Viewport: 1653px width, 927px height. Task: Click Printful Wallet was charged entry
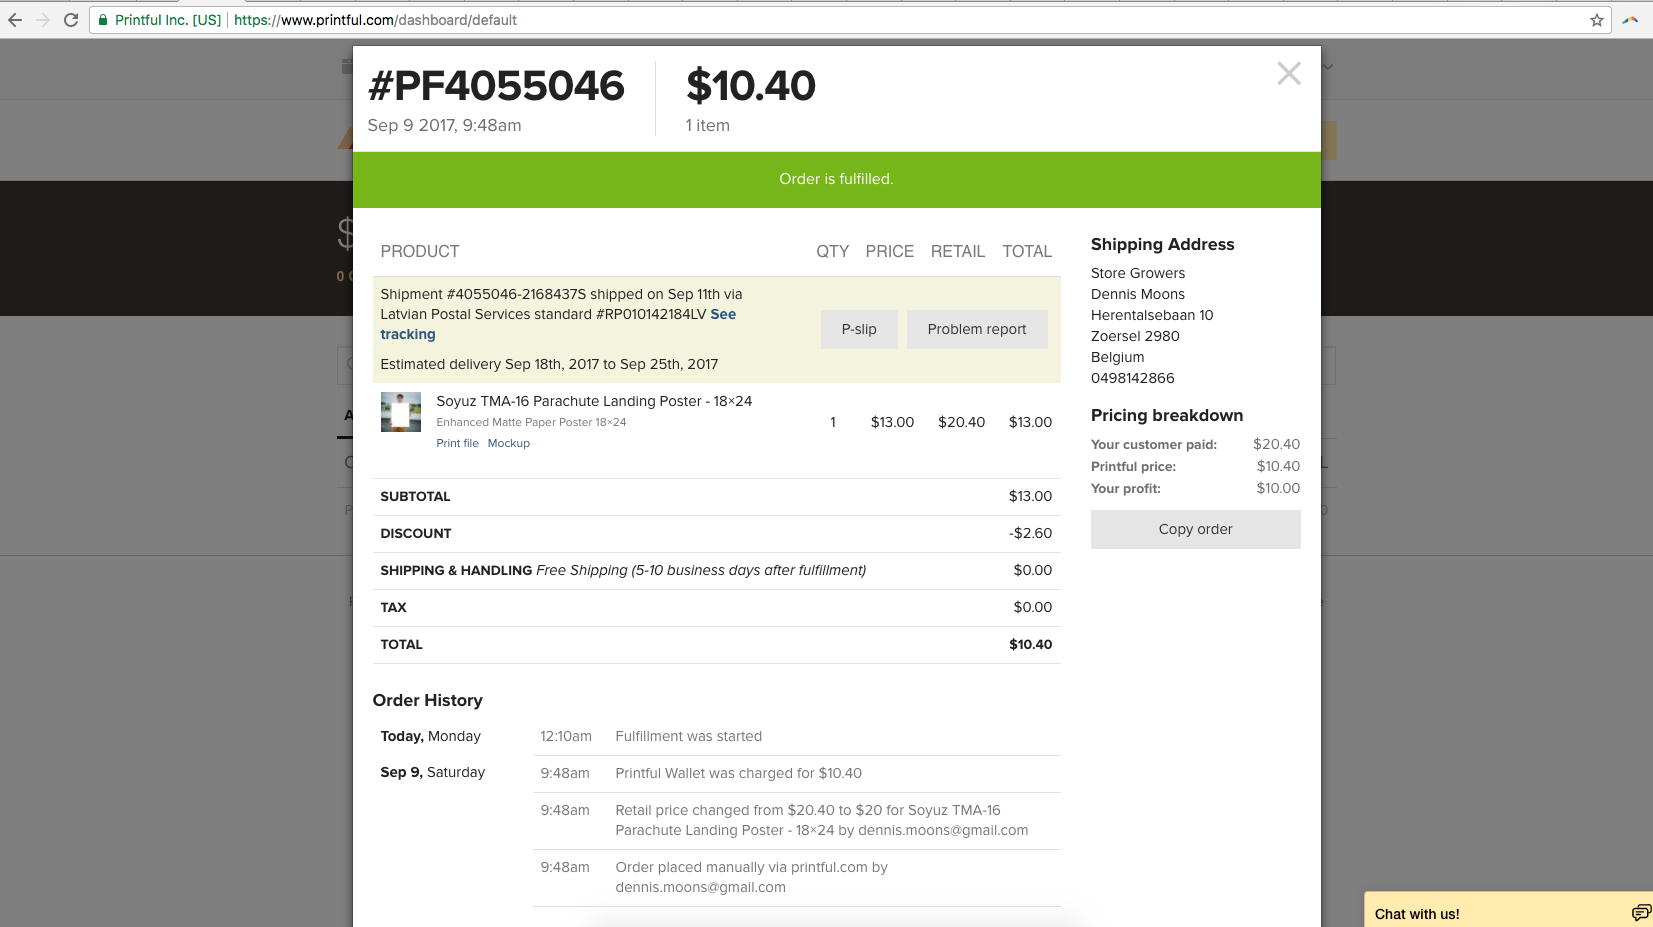tap(739, 773)
